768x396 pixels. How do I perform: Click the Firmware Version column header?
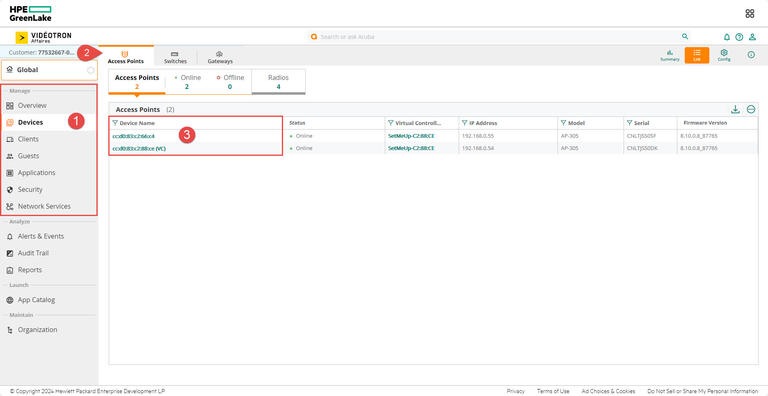pos(705,123)
